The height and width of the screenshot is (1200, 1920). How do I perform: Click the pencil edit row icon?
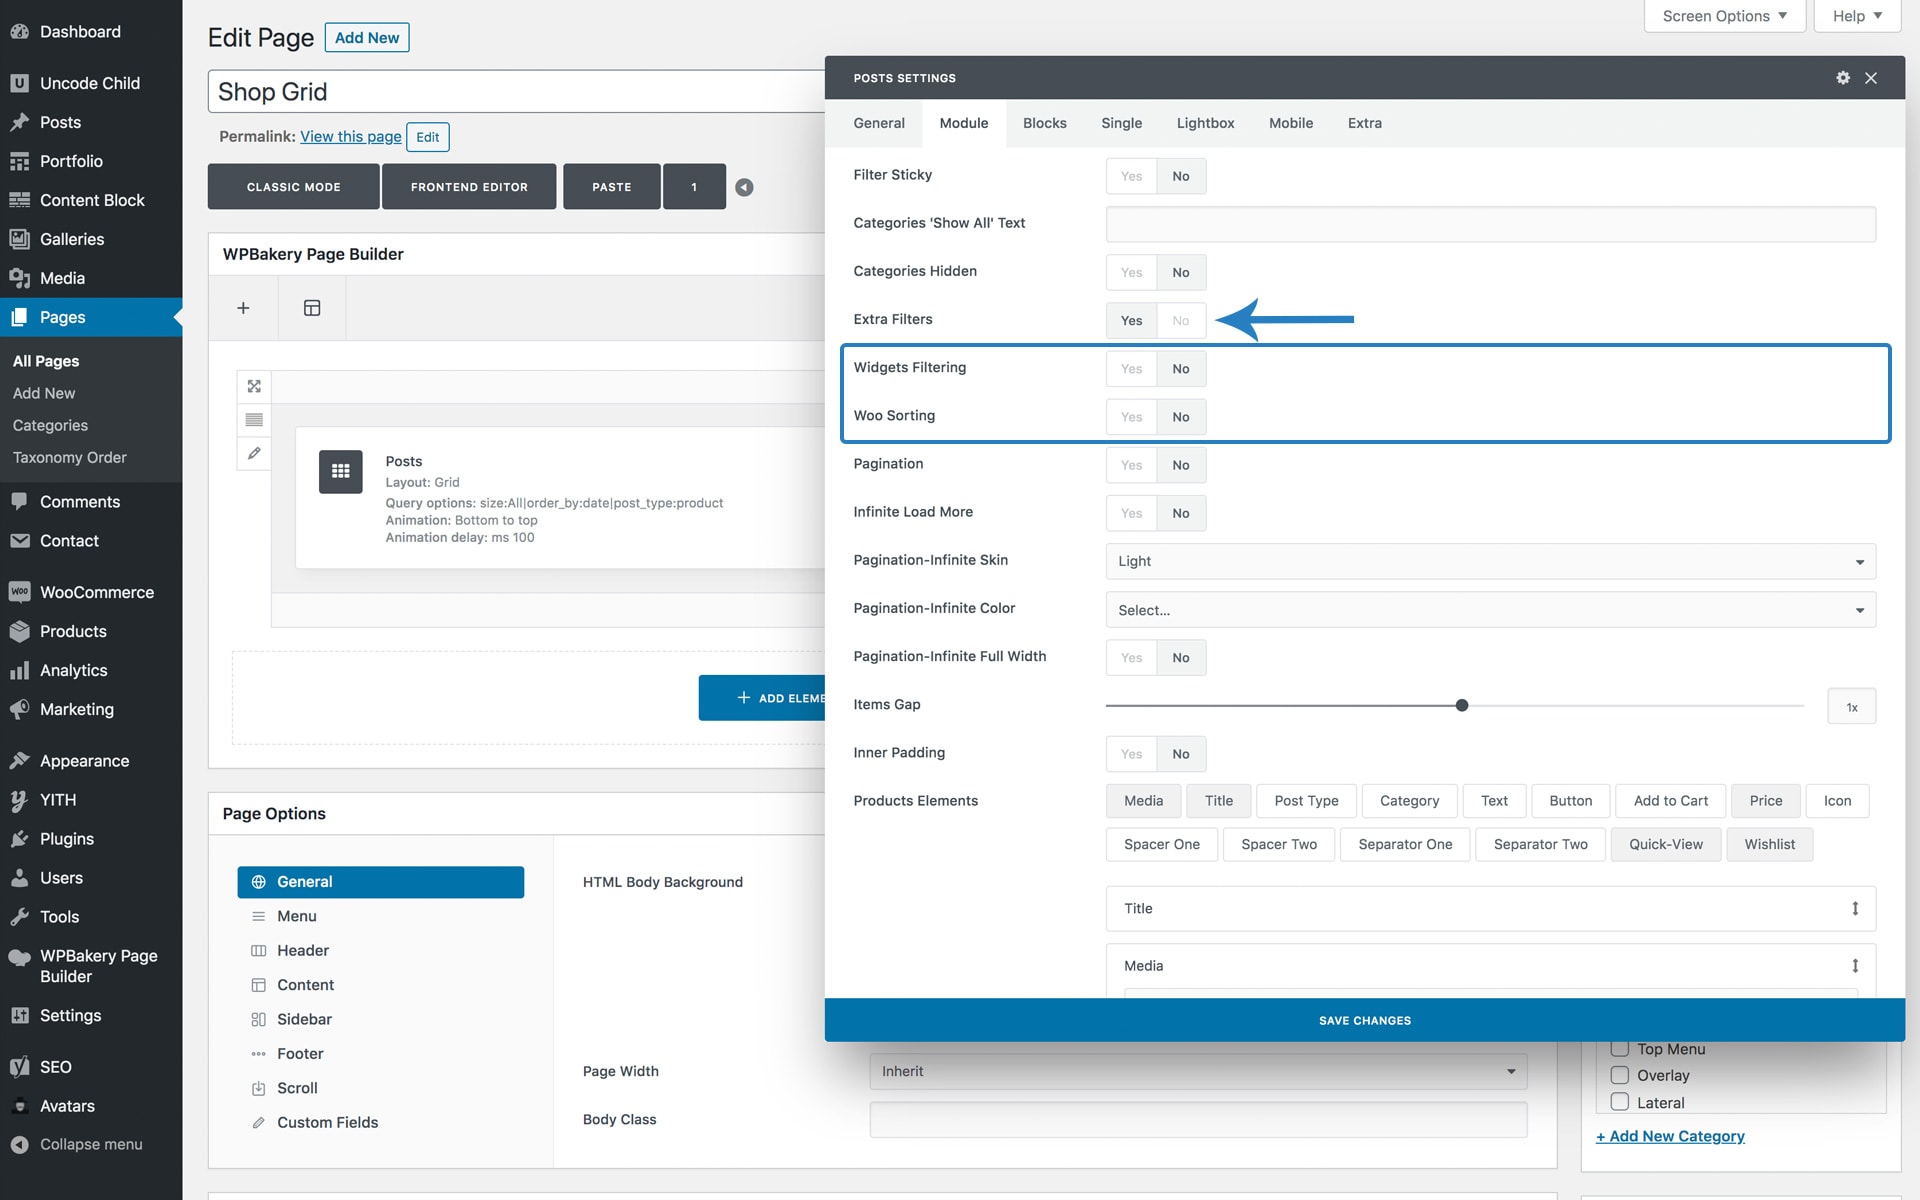tap(254, 453)
